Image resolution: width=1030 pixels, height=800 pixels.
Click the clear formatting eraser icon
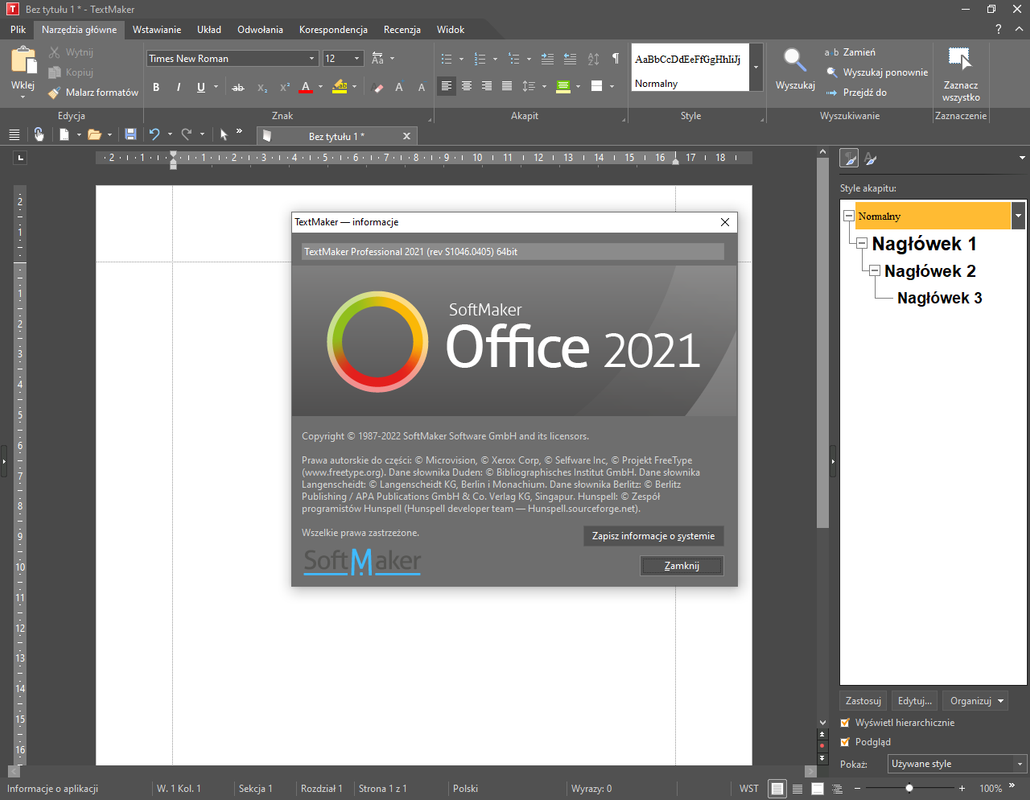pyautogui.click(x=378, y=87)
